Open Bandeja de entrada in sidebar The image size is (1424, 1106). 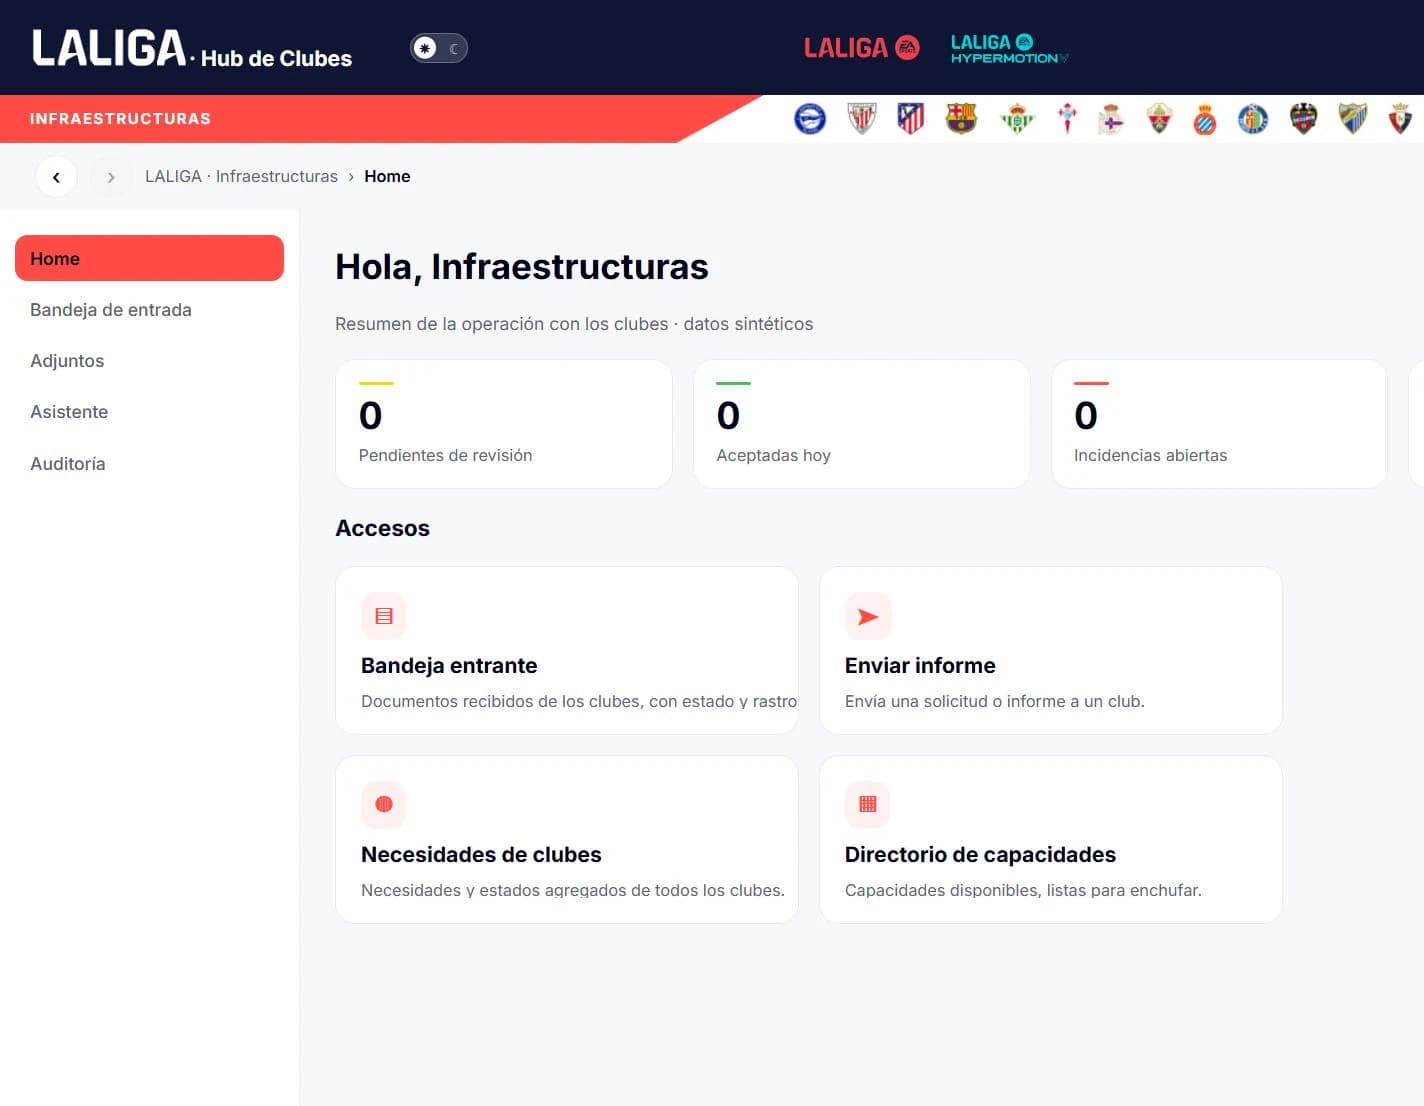tap(149, 310)
